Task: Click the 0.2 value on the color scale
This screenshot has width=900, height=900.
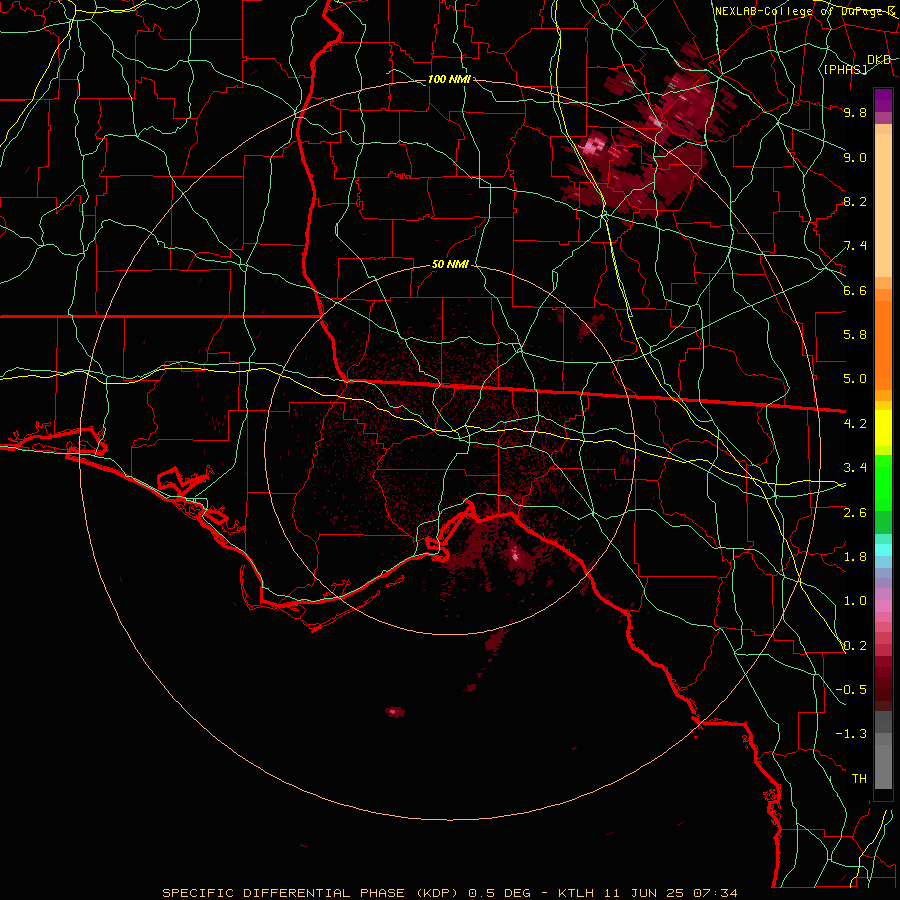Action: pos(855,646)
